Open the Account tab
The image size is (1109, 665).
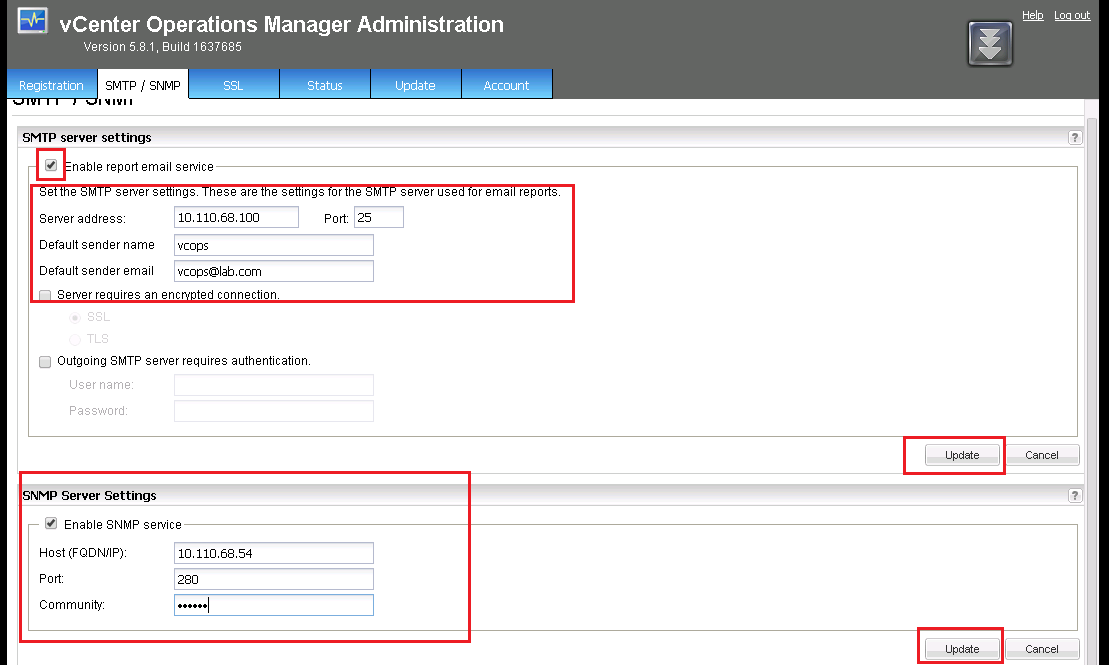(x=506, y=85)
